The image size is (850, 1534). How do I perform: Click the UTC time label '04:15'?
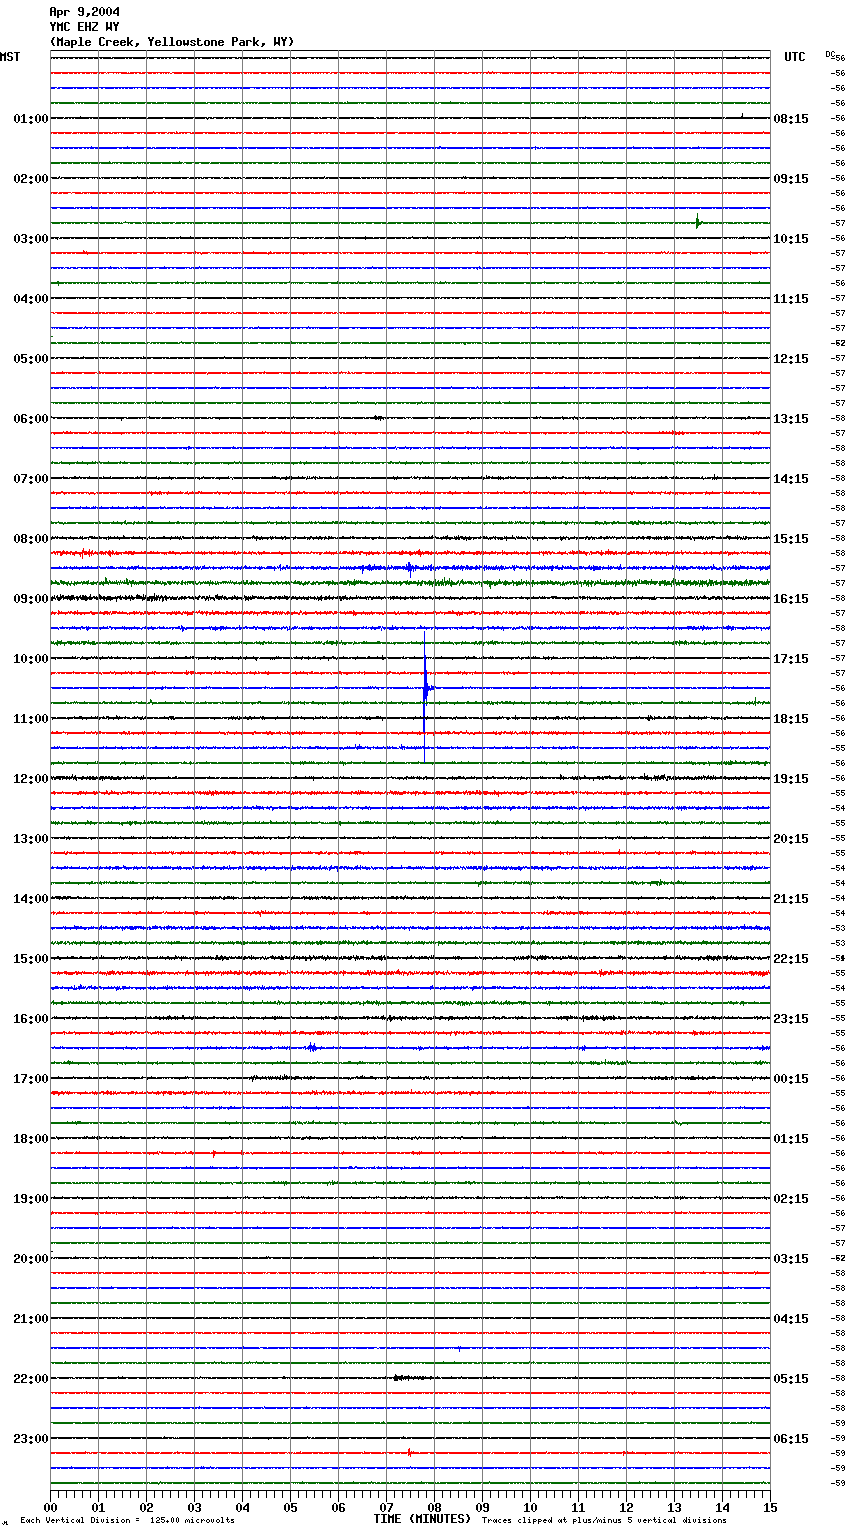pyautogui.click(x=791, y=1319)
